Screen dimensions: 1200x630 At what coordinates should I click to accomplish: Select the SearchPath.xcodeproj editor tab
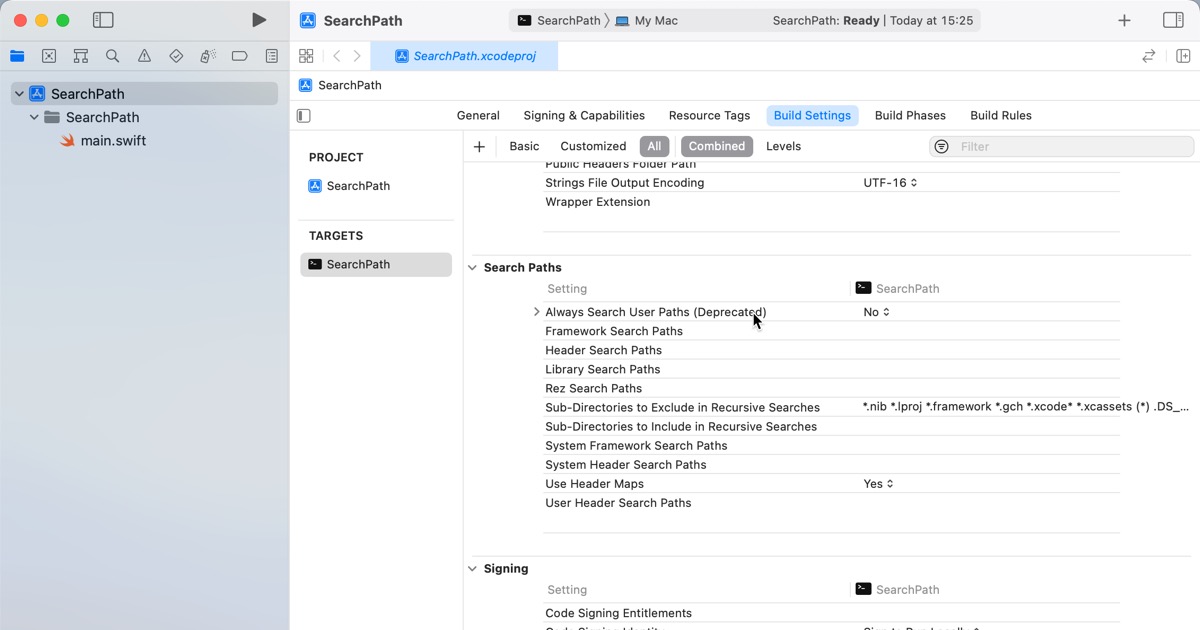point(464,56)
